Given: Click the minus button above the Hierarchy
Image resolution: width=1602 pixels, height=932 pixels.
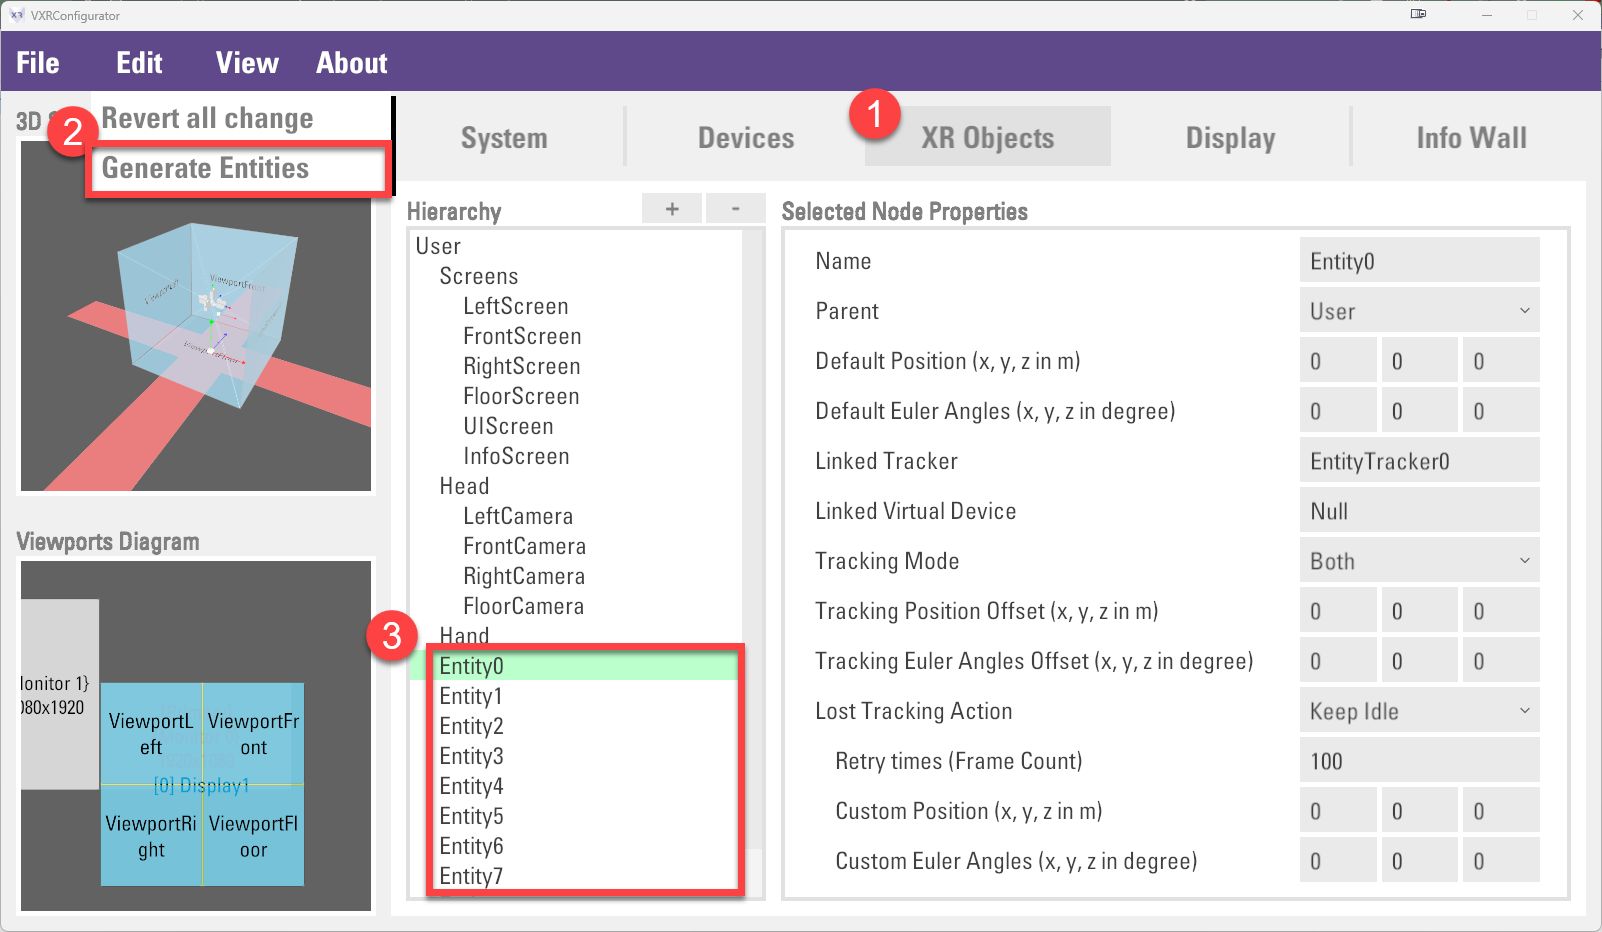Looking at the screenshot, I should click(x=735, y=209).
